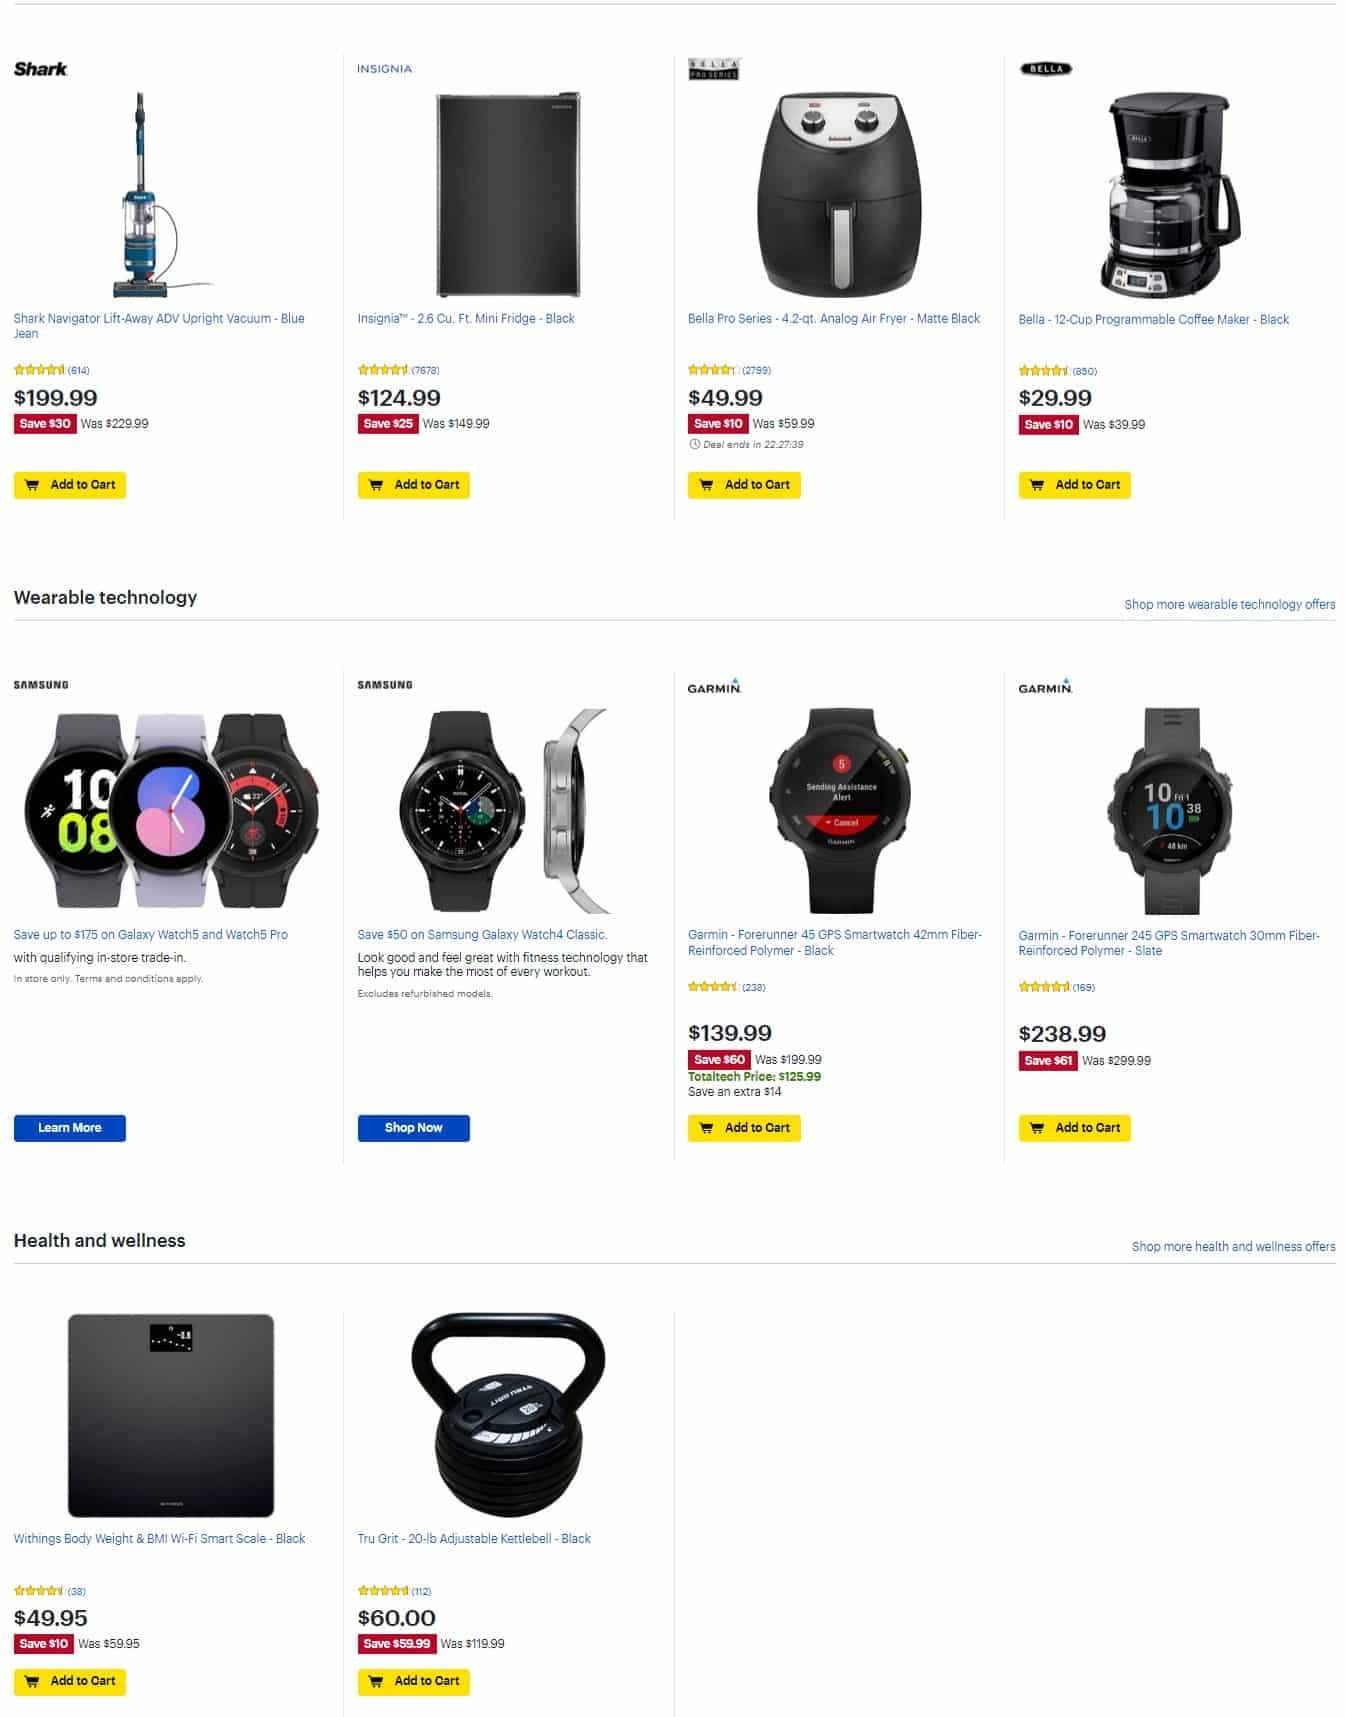Image resolution: width=1345 pixels, height=1717 pixels.
Task: Add Insignia Mini Fridge to cart
Action: click(413, 485)
